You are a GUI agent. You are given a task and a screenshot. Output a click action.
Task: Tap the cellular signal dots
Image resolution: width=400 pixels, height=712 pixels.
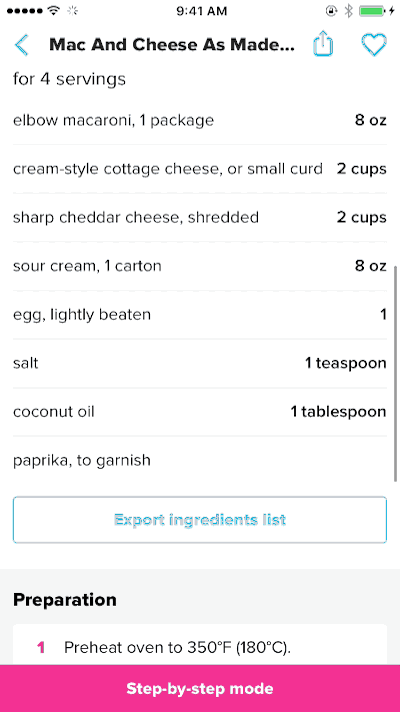(x=25, y=11)
